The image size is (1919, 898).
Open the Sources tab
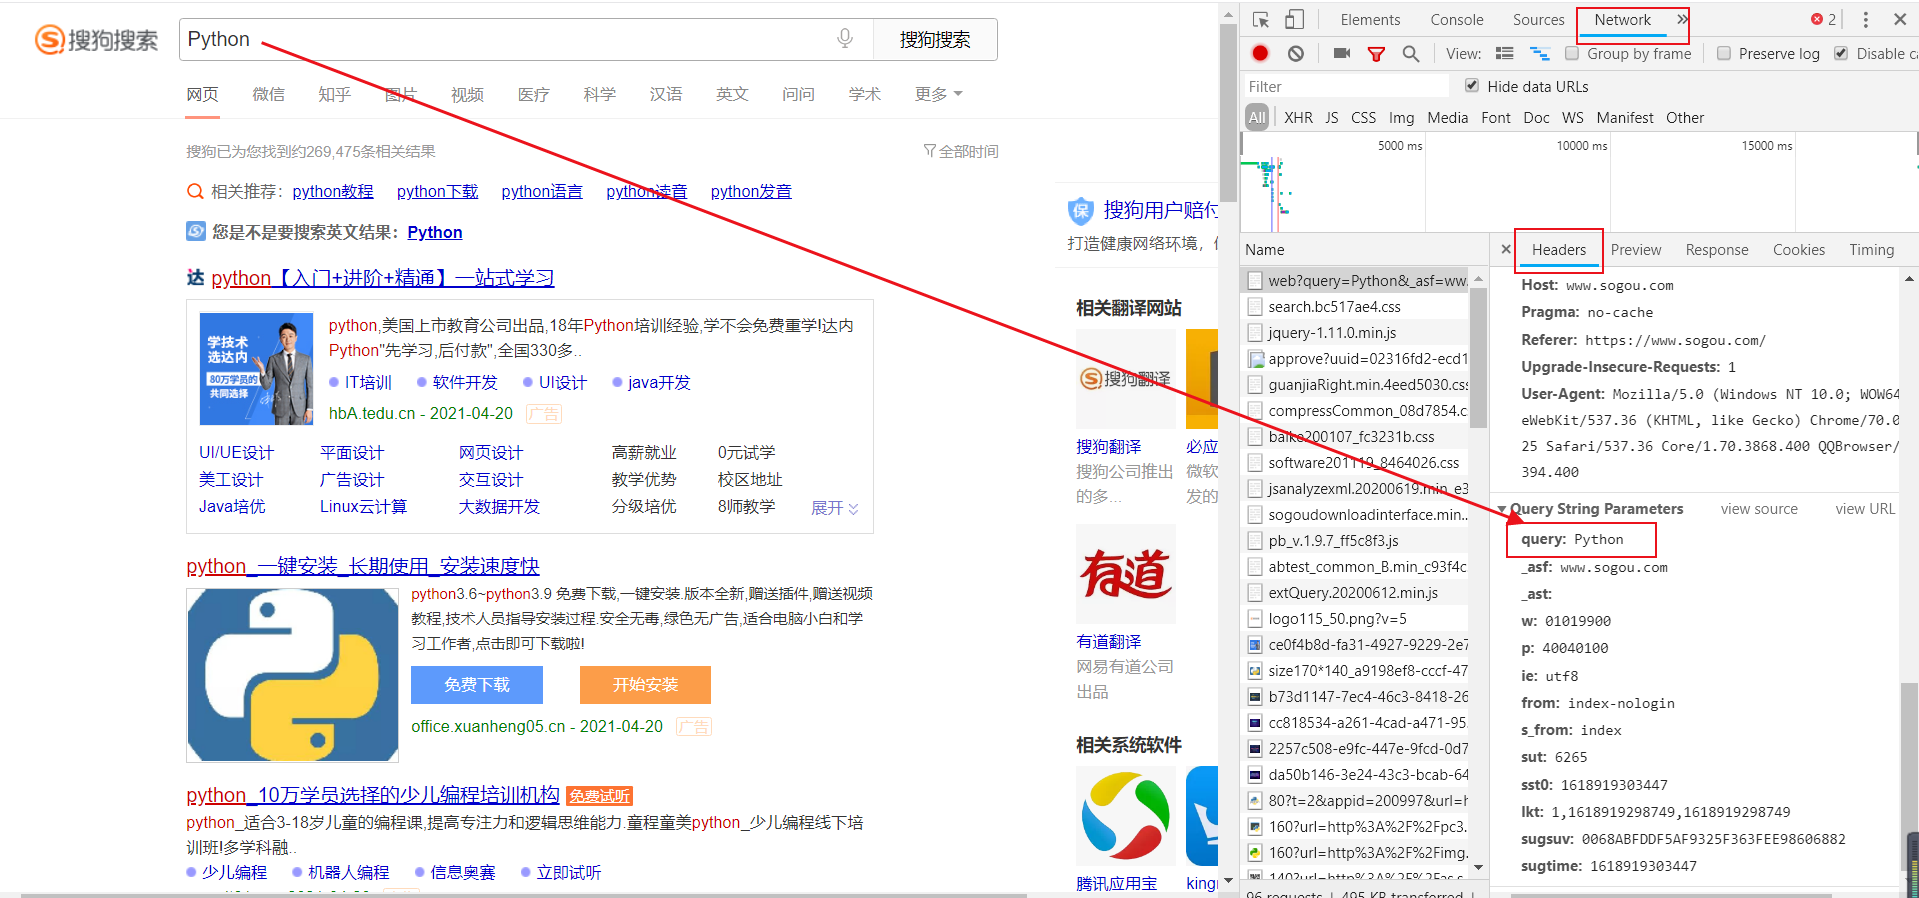coord(1538,20)
